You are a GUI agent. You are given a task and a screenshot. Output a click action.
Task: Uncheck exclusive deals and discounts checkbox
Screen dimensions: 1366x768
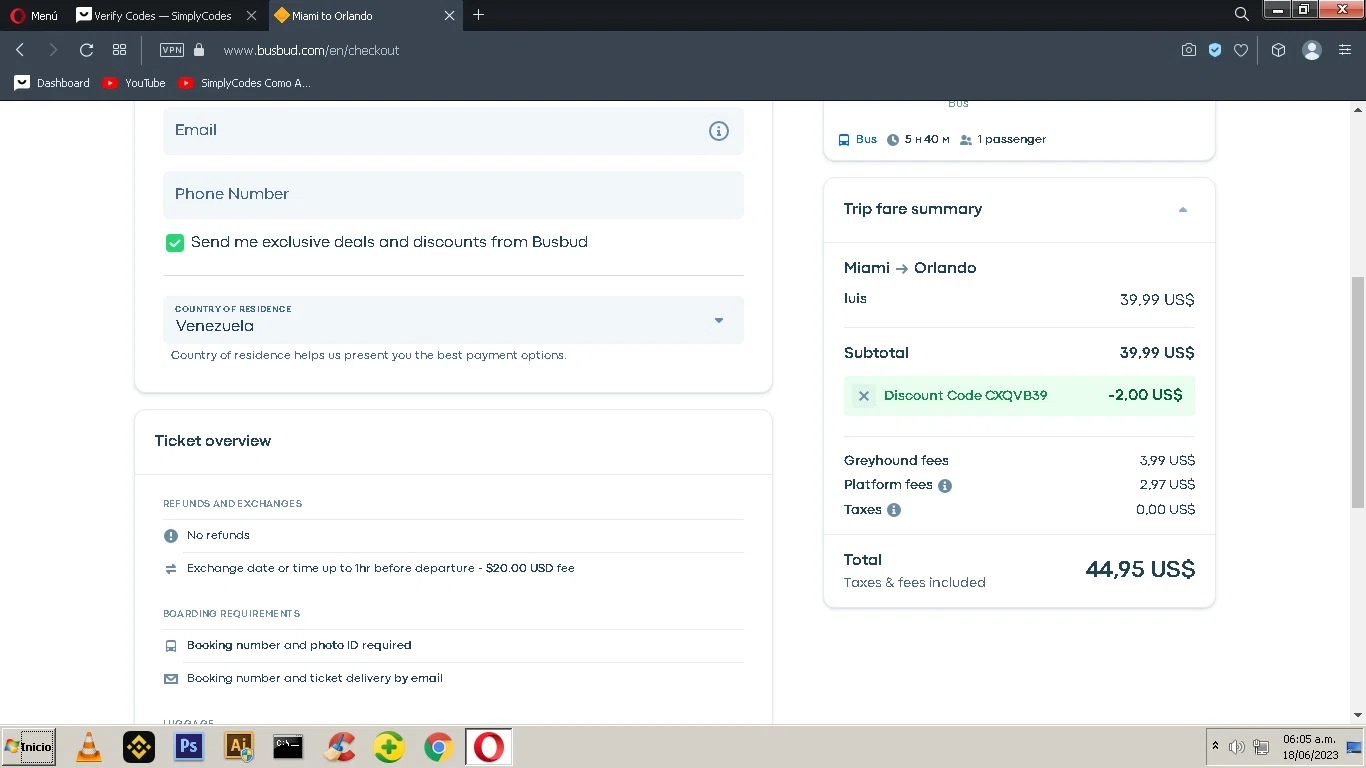[175, 243]
